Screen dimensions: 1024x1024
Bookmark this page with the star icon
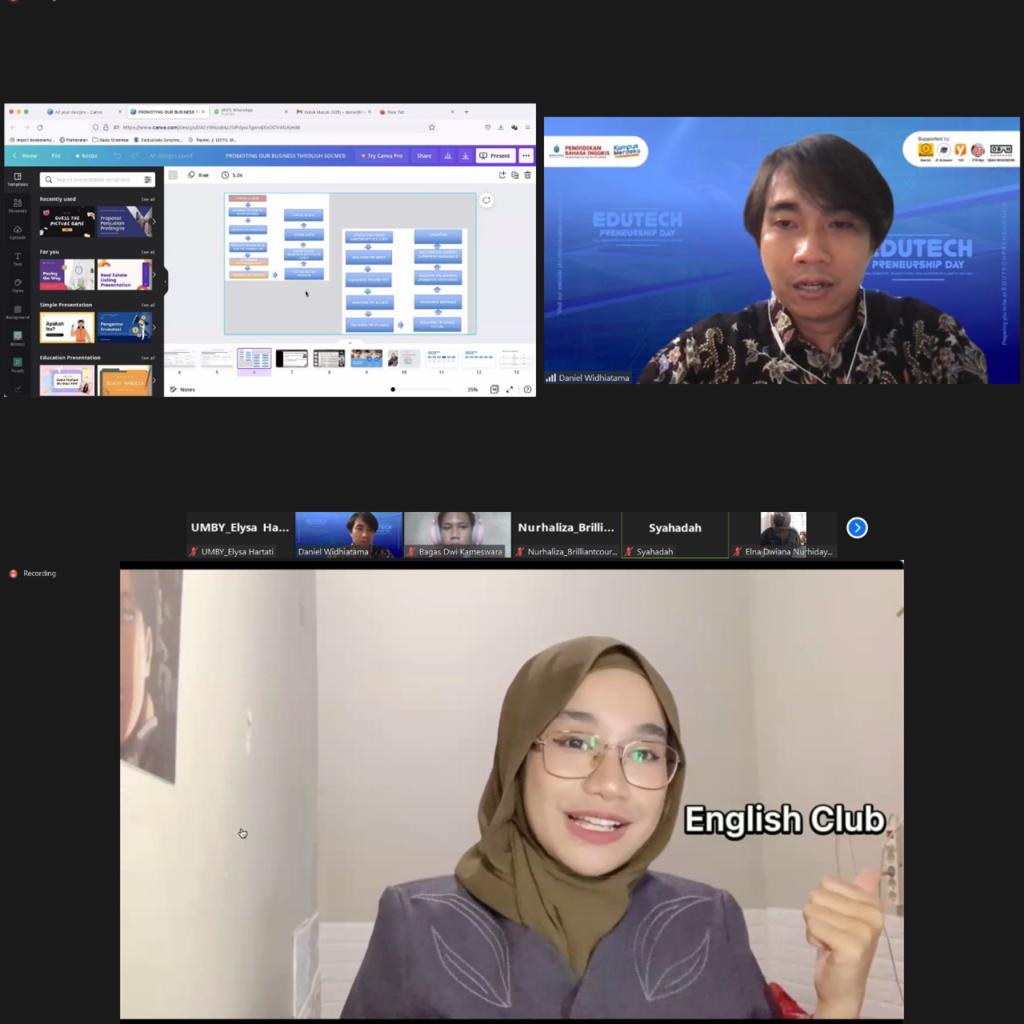432,127
